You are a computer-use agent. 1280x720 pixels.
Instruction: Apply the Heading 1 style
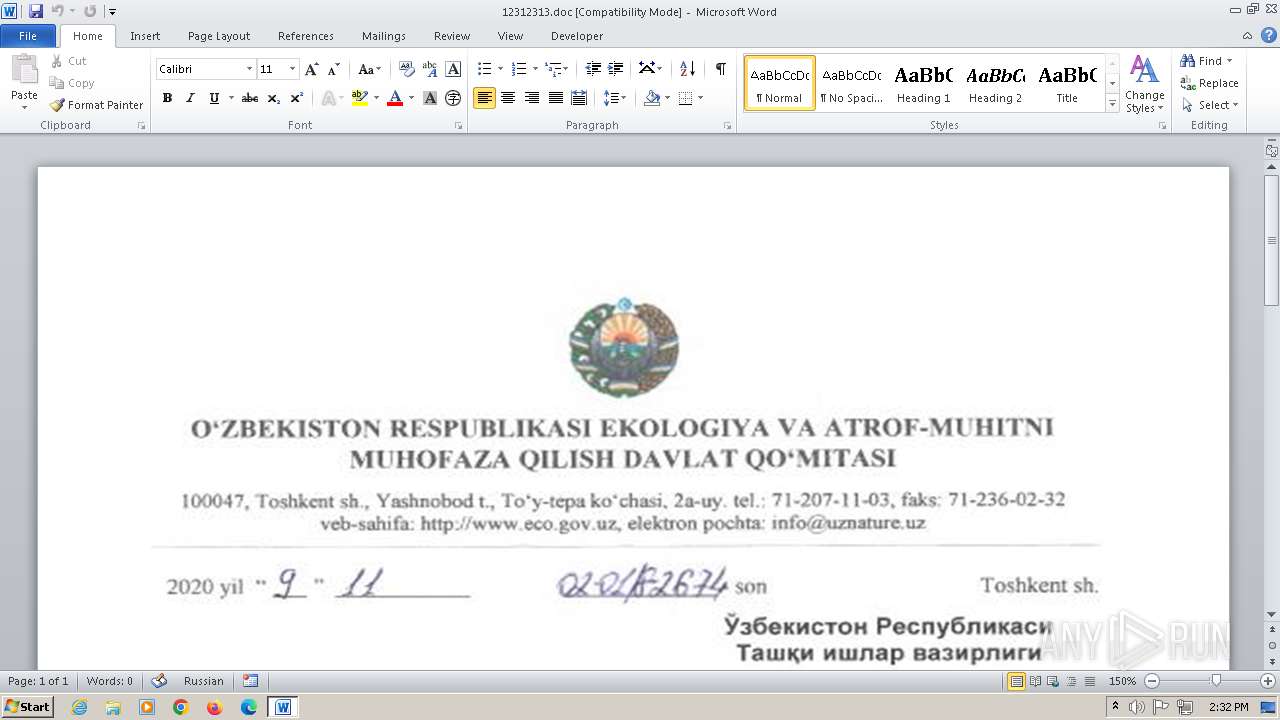(x=923, y=83)
